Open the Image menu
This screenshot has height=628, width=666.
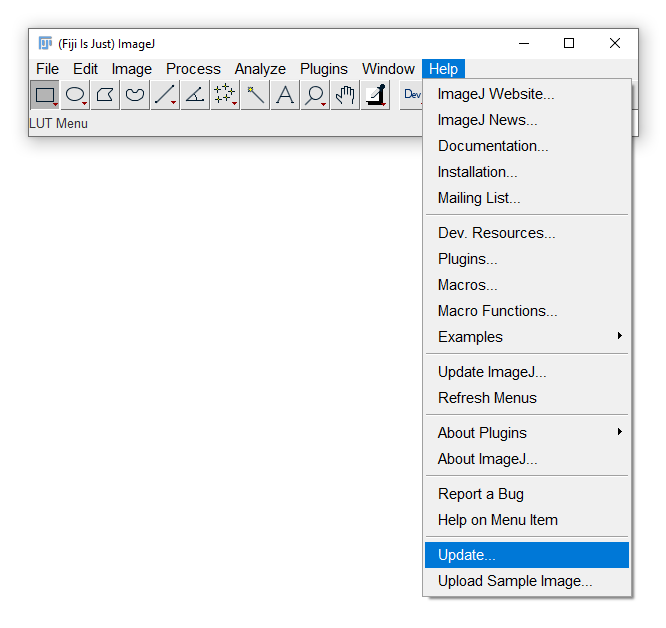tap(132, 69)
